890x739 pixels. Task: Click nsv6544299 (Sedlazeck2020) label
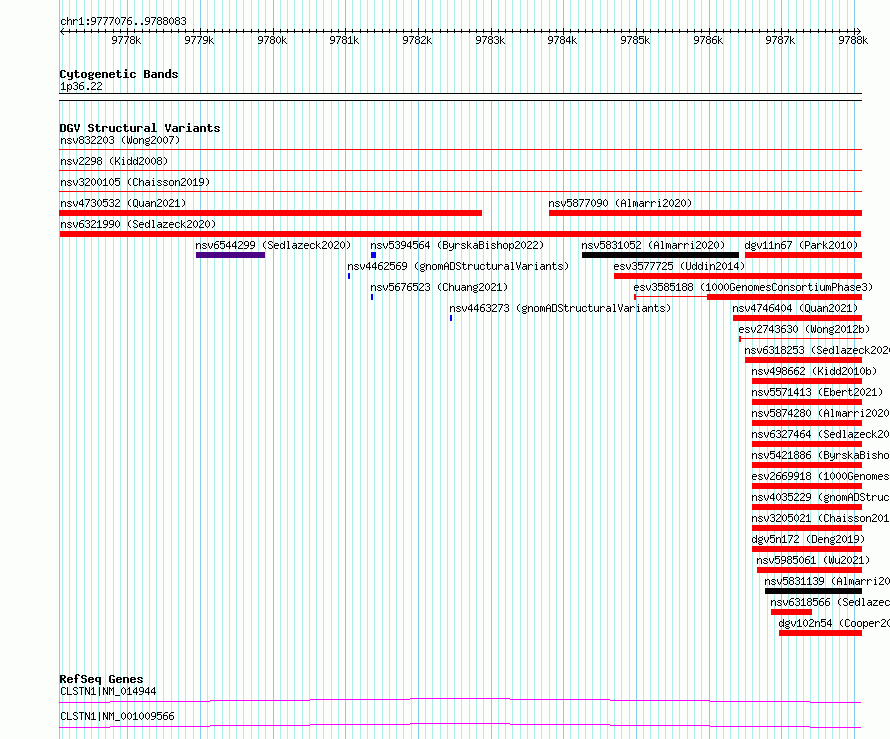pyautogui.click(x=273, y=245)
